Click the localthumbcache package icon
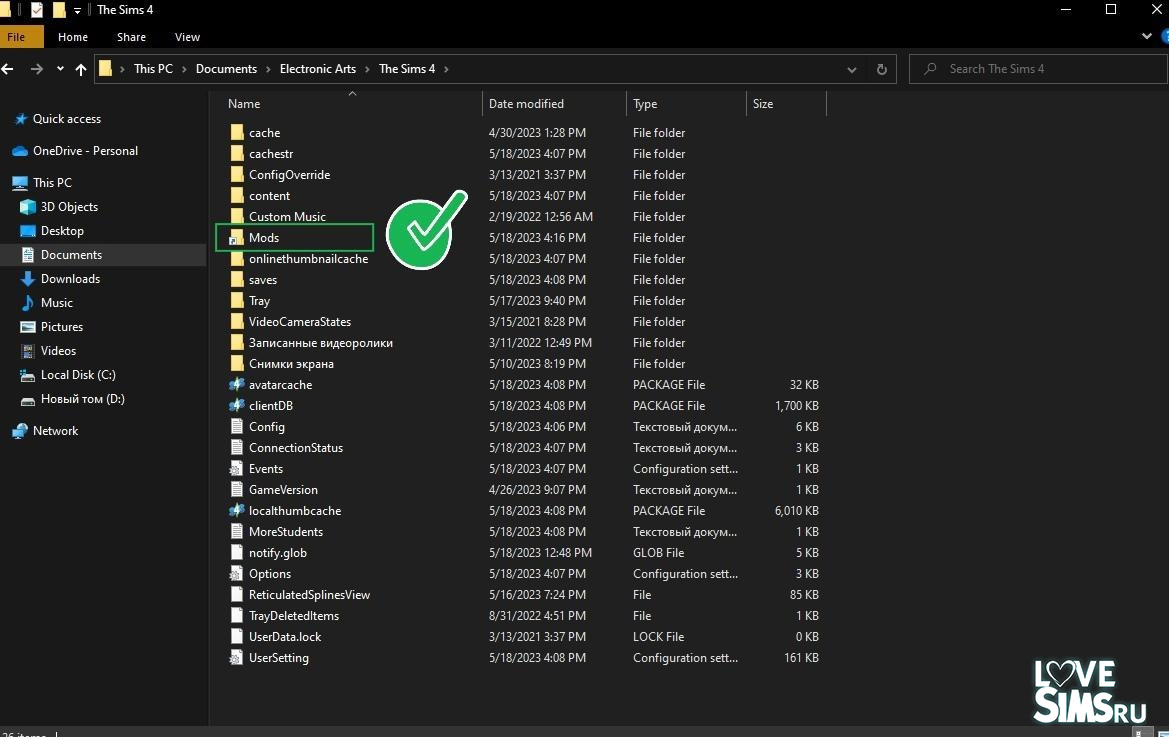This screenshot has height=737, width=1169. (237, 510)
